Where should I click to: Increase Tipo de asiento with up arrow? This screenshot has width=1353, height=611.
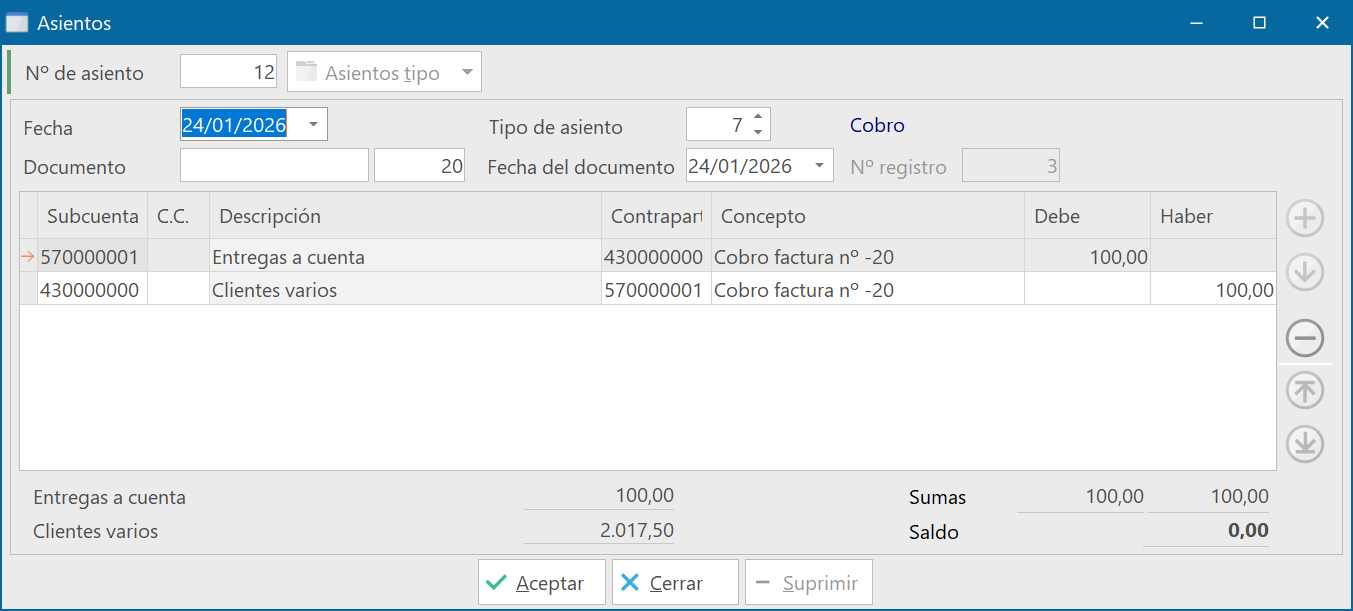(x=758, y=118)
